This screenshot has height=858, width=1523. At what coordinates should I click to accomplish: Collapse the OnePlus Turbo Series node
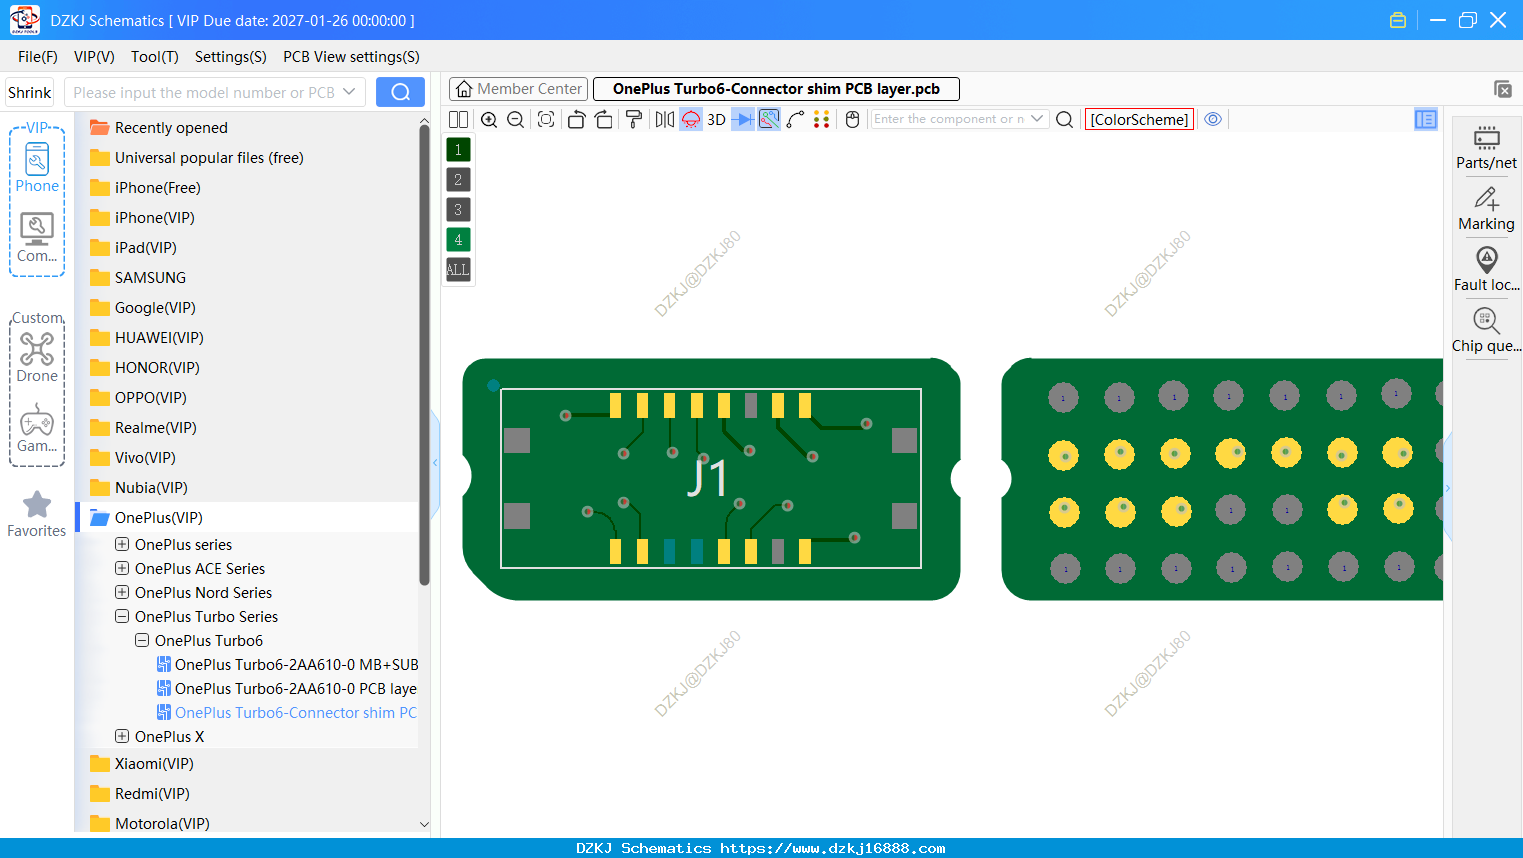tap(122, 616)
